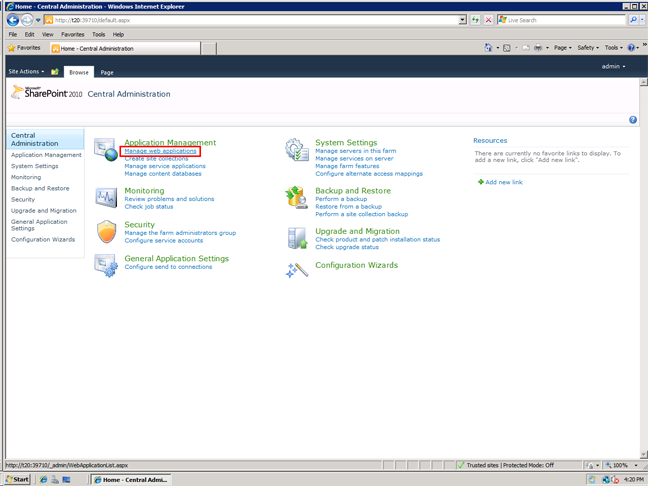
Task: Click the Feeds toolbar icon
Action: 507,48
